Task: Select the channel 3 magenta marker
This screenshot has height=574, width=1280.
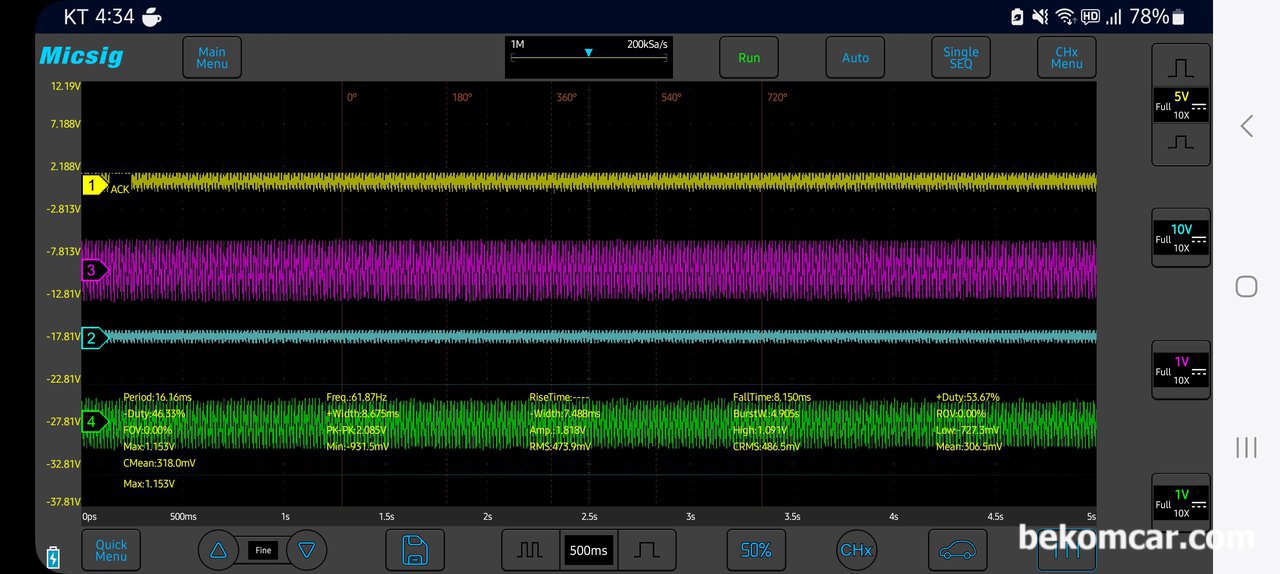Action: point(93,270)
